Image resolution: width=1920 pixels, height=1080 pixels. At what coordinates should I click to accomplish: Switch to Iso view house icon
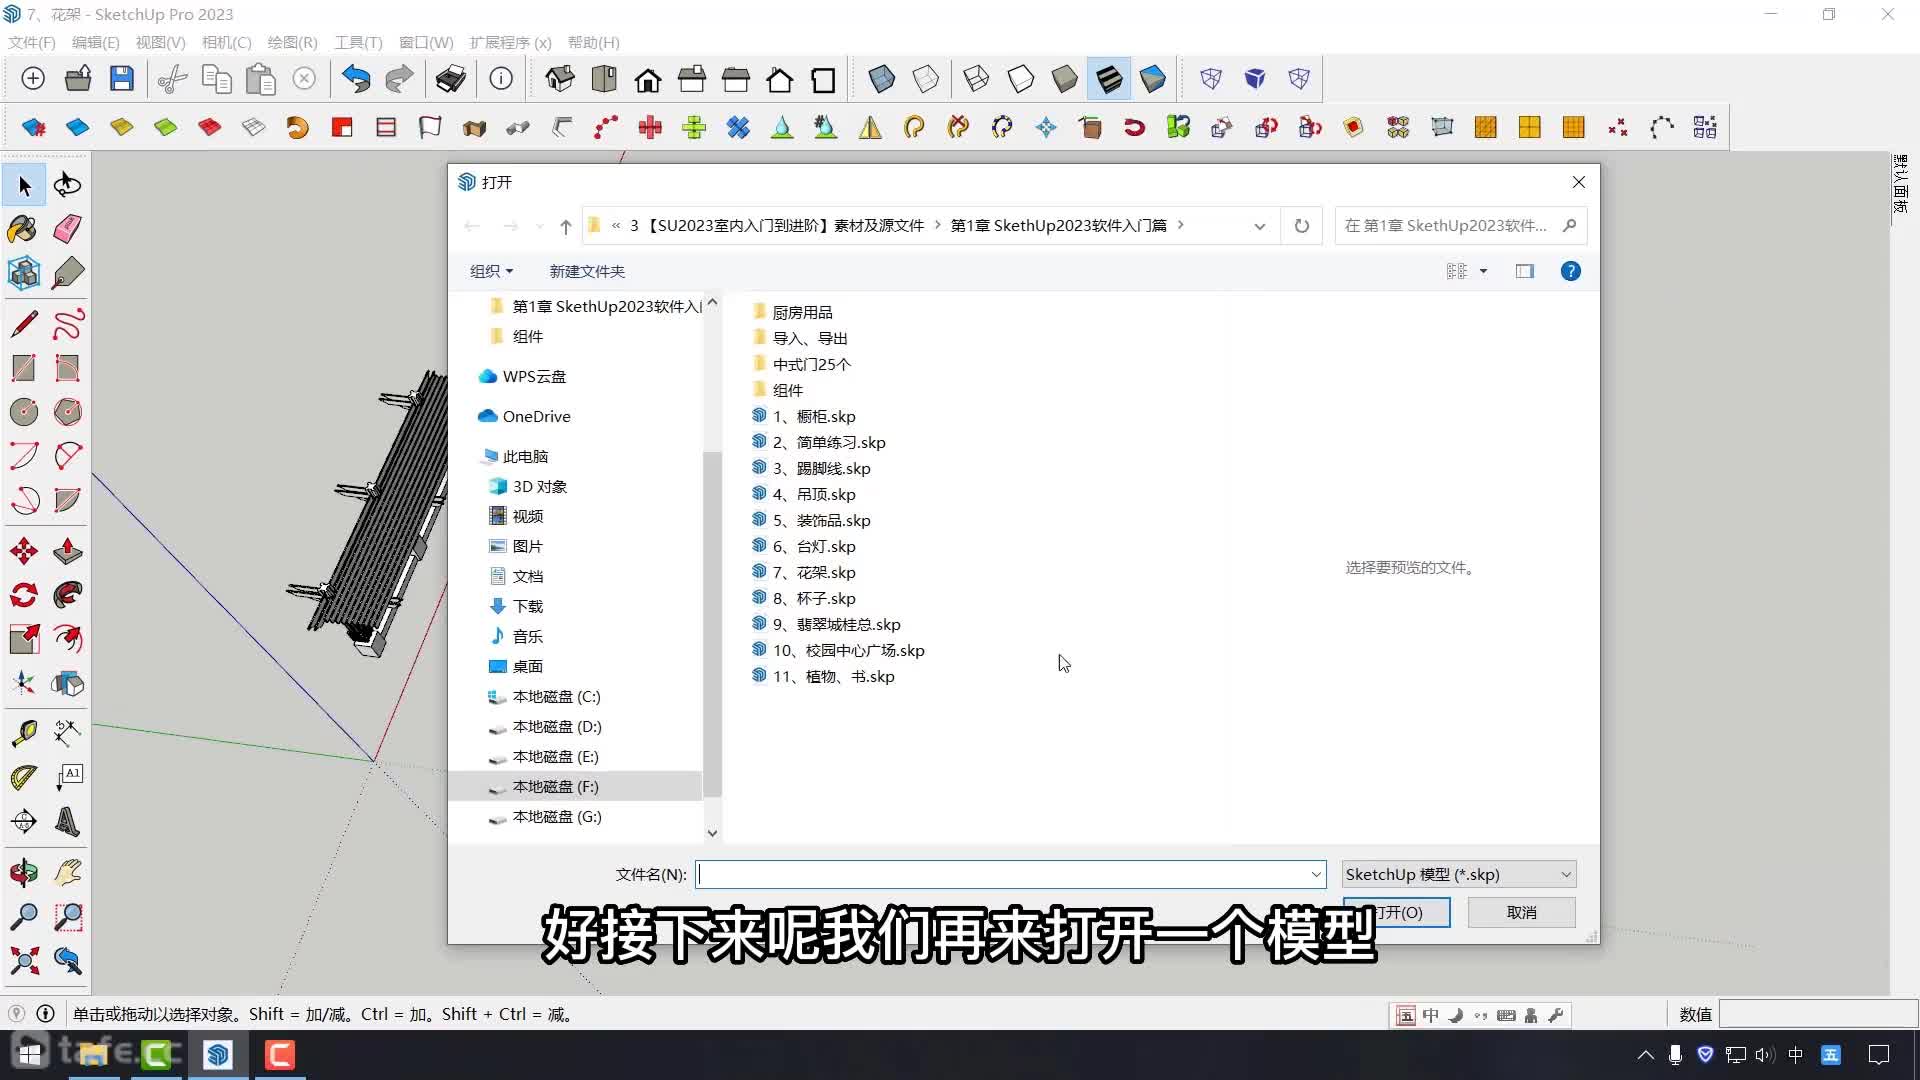(x=560, y=79)
